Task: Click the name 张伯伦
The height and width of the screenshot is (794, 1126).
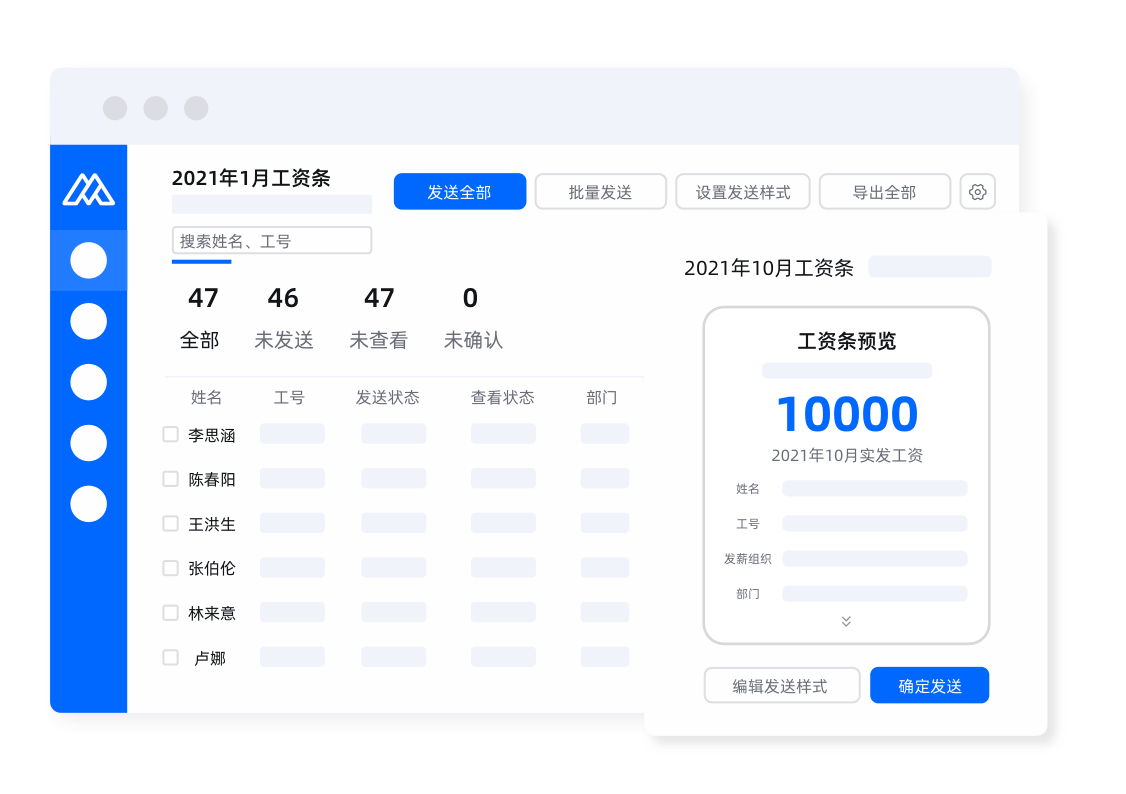Action: [x=212, y=569]
